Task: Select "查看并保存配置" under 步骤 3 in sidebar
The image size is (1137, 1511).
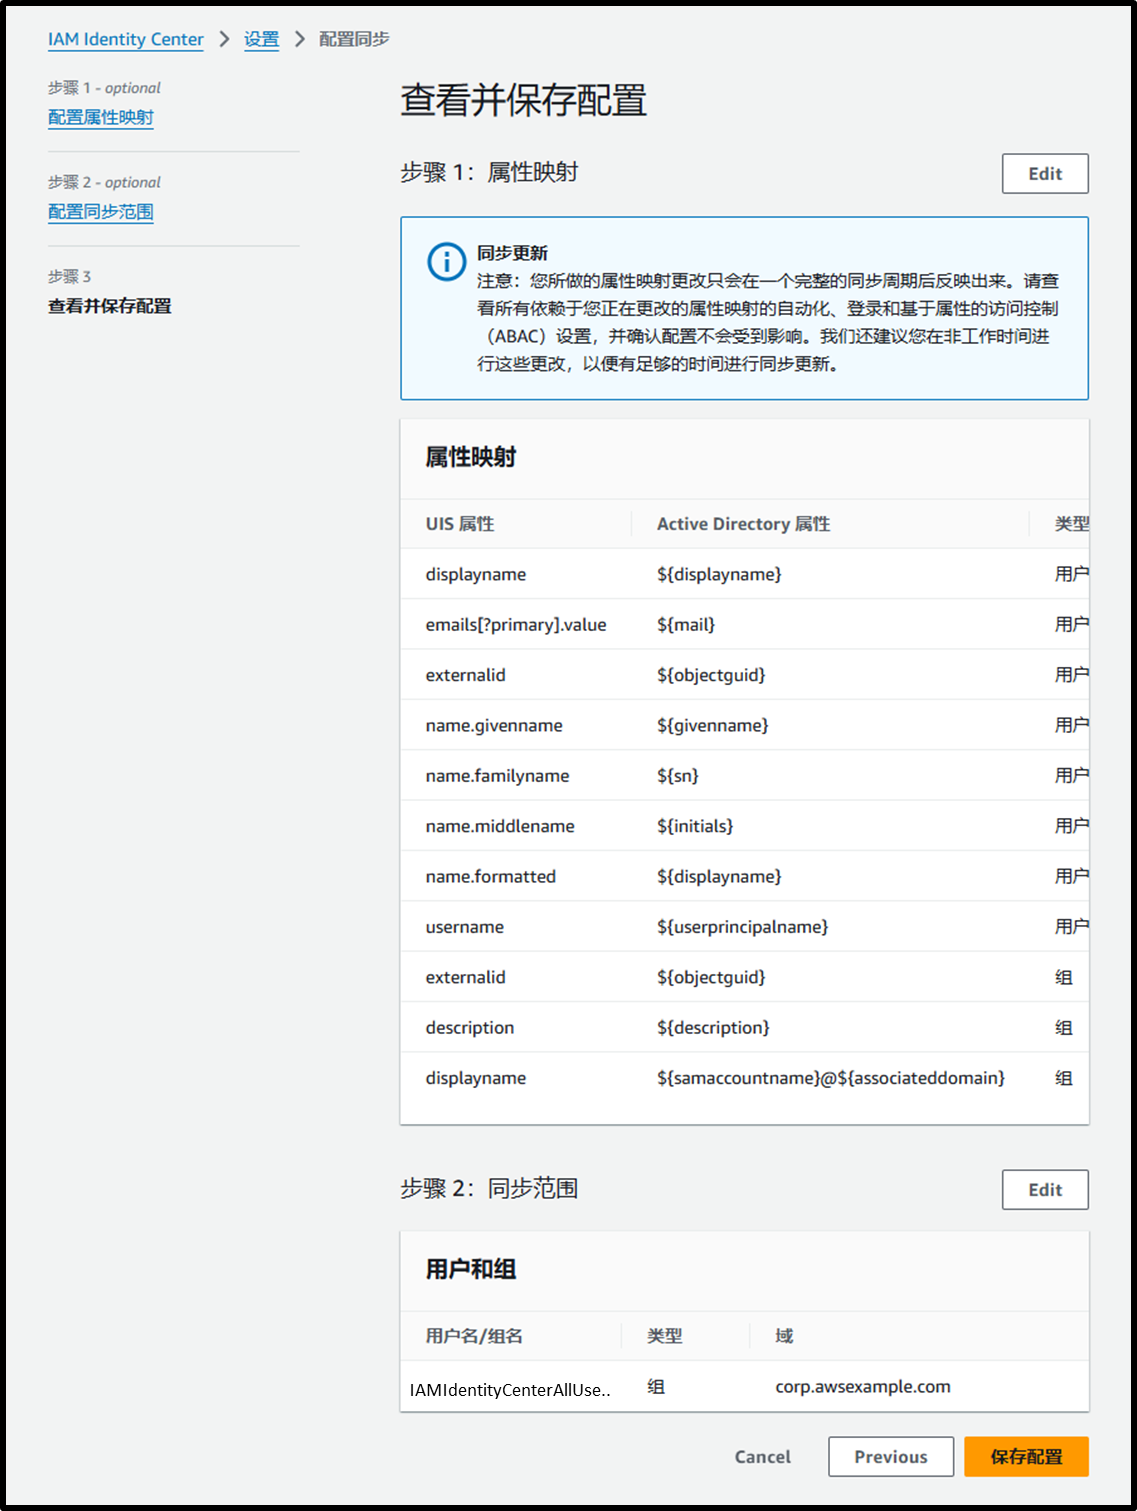Action: (110, 306)
